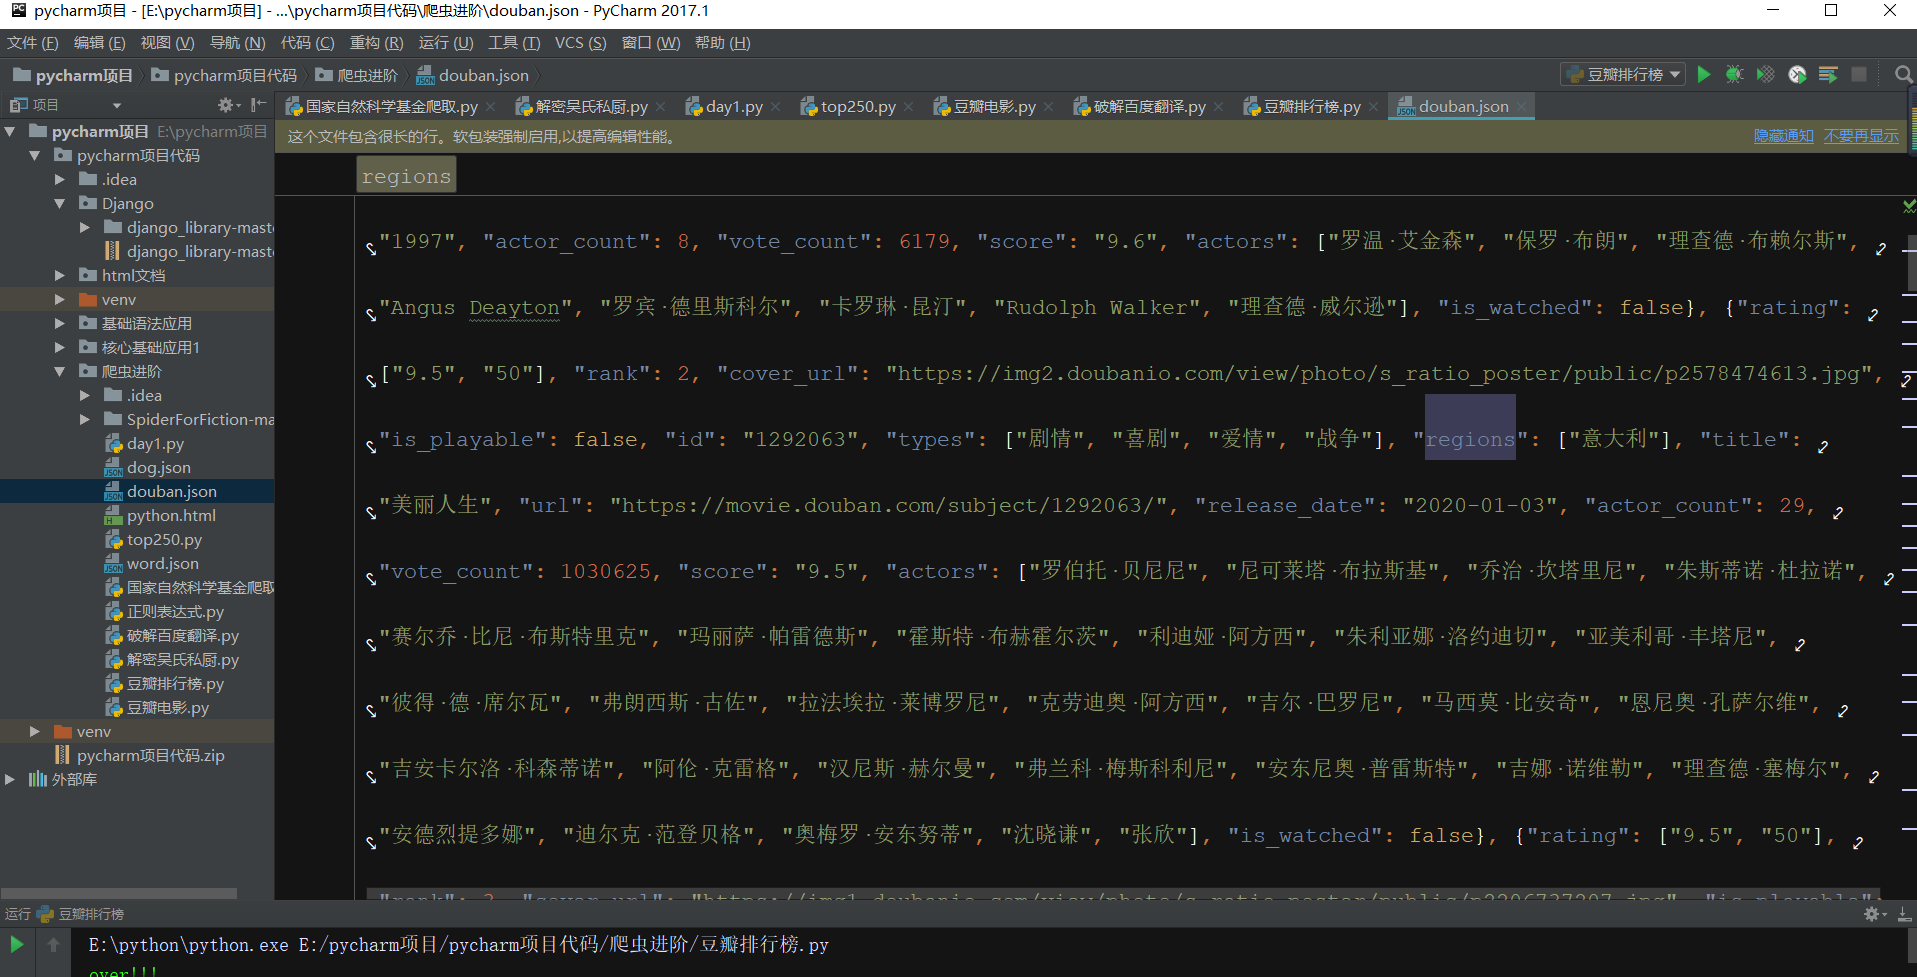Collapse the Django folder arrow
The image size is (1917, 977).
click(60, 203)
